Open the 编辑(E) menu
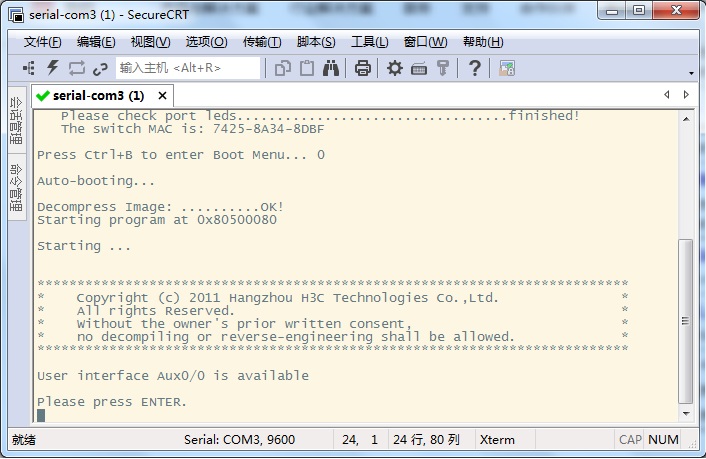This screenshot has height=459, width=706. (96, 42)
